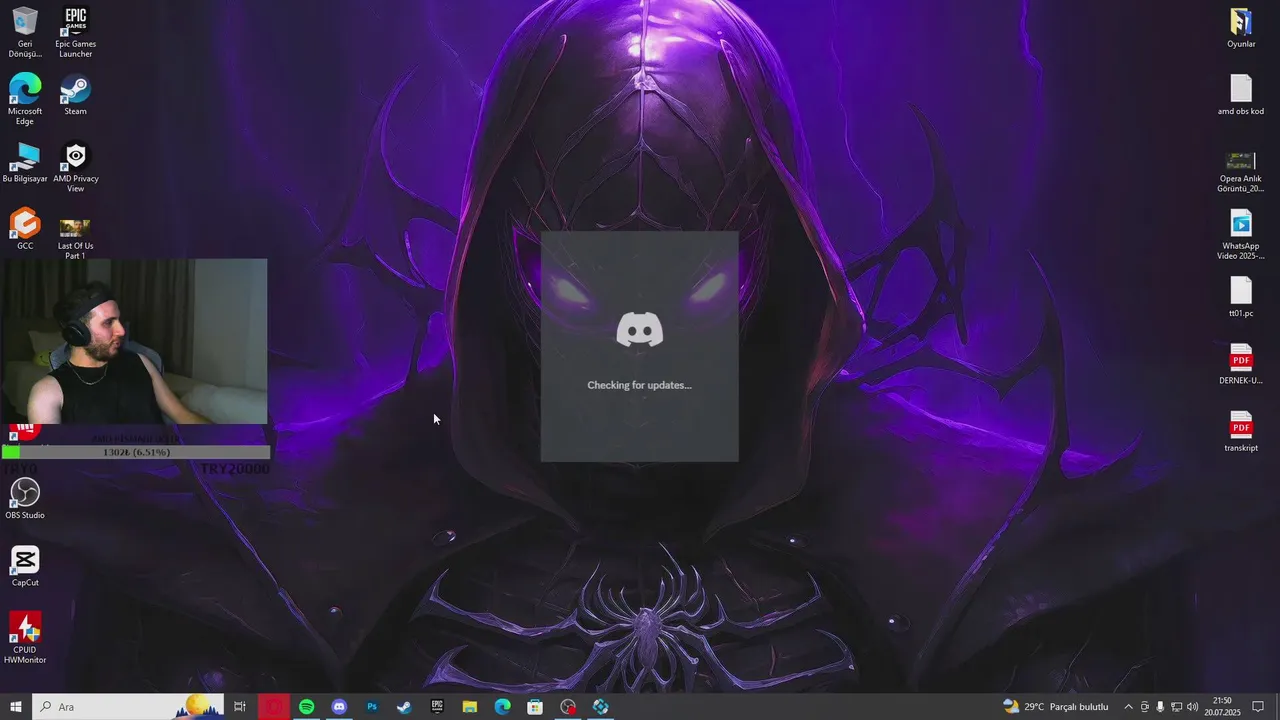The height and width of the screenshot is (720, 1280).
Task: Select the AMD Privacy View shortcut
Action: (75, 167)
